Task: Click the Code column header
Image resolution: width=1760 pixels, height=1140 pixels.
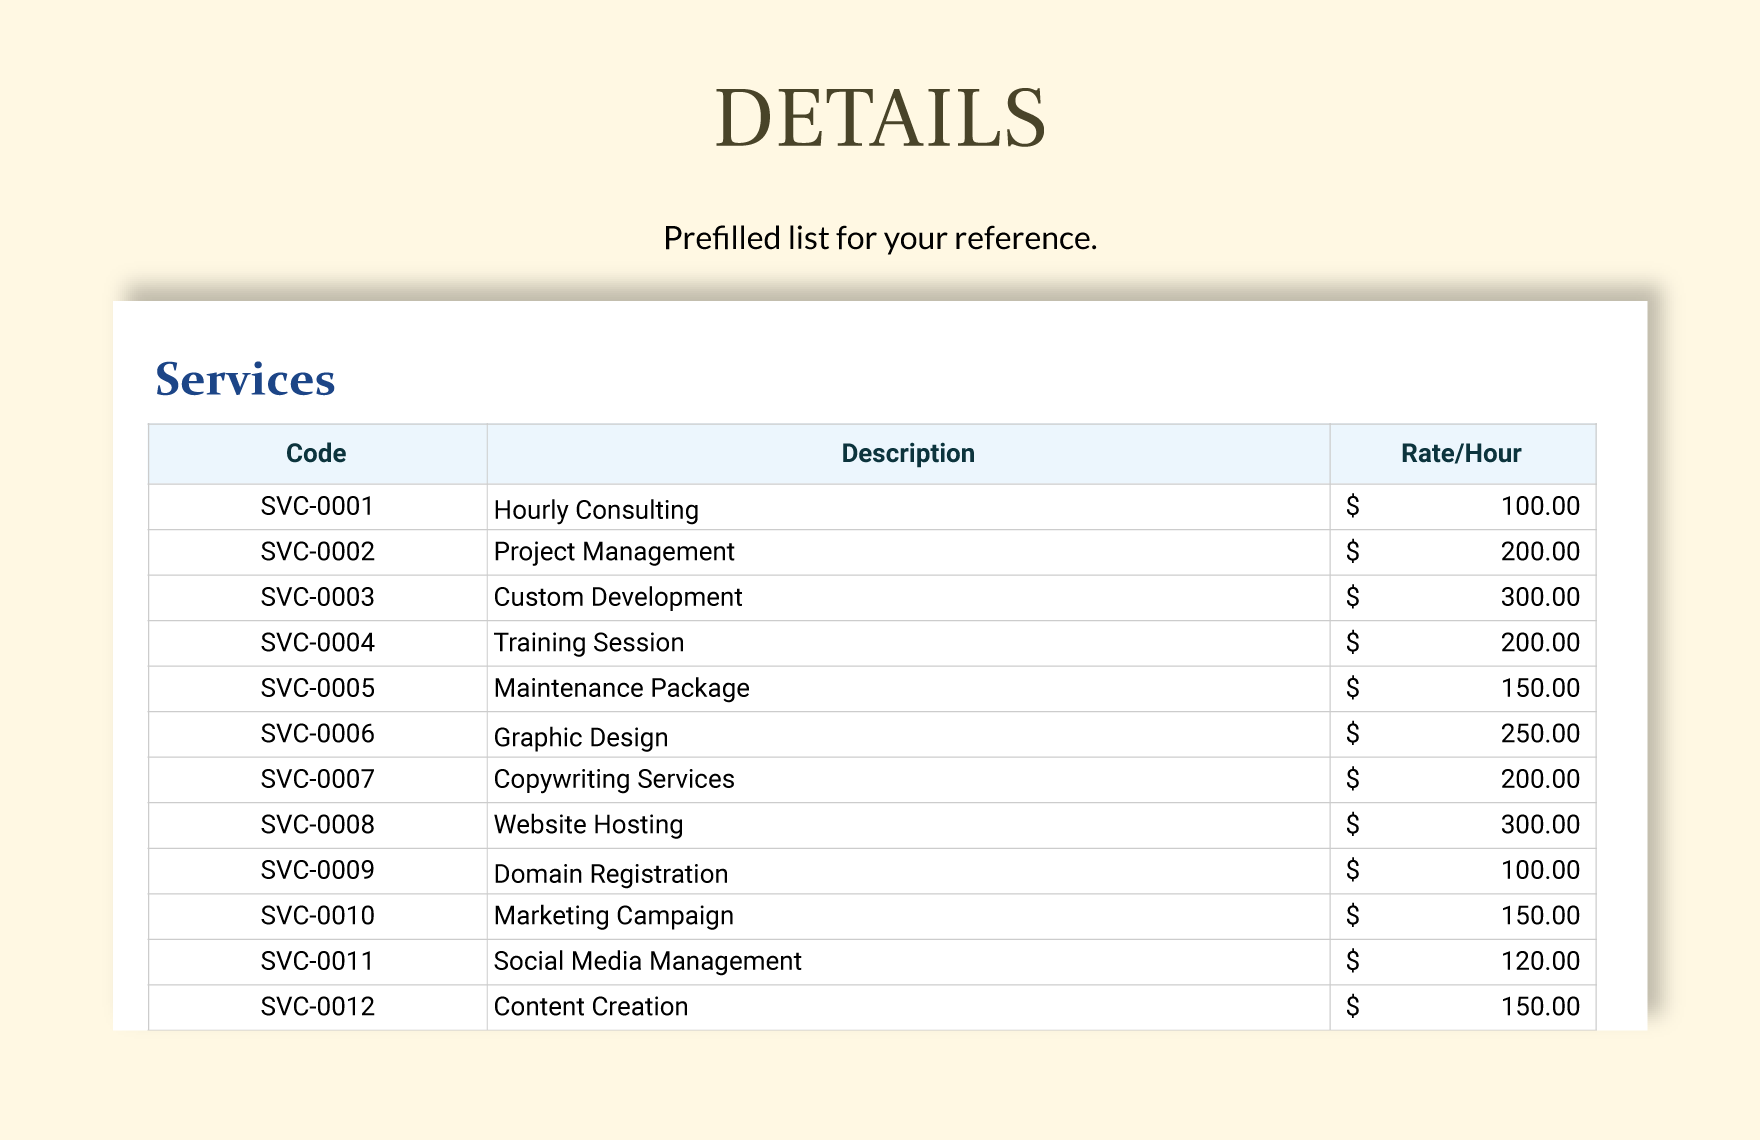Action: (x=316, y=453)
